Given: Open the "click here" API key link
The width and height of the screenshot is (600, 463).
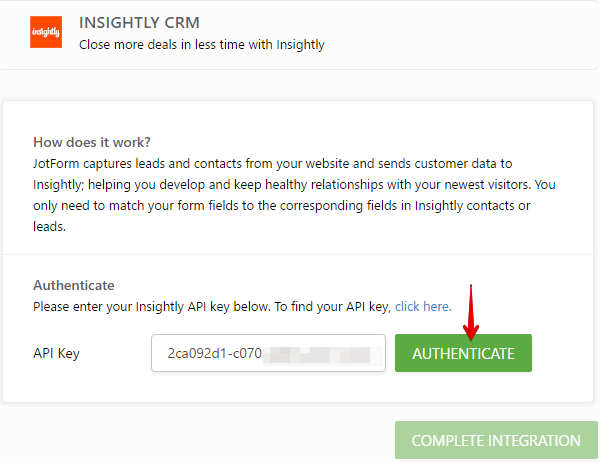Looking at the screenshot, I should coord(423,306).
